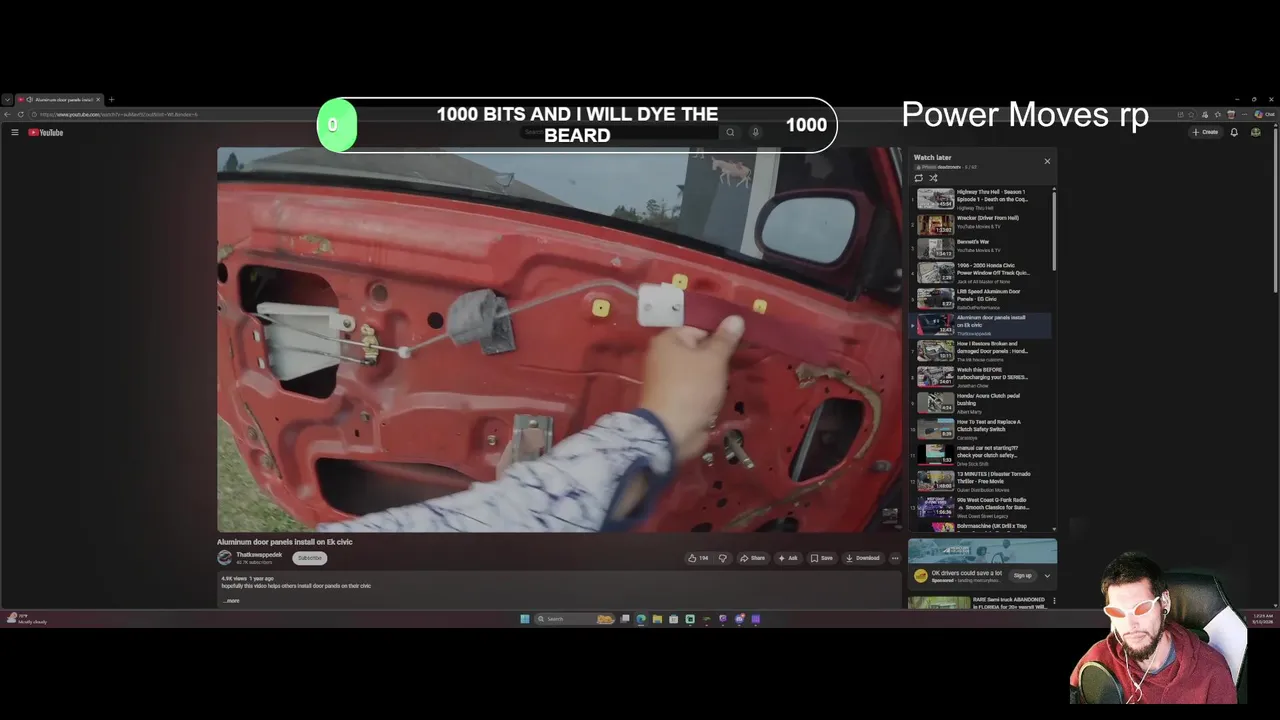Click the Thatkswappedek channel avatar

[225, 557]
